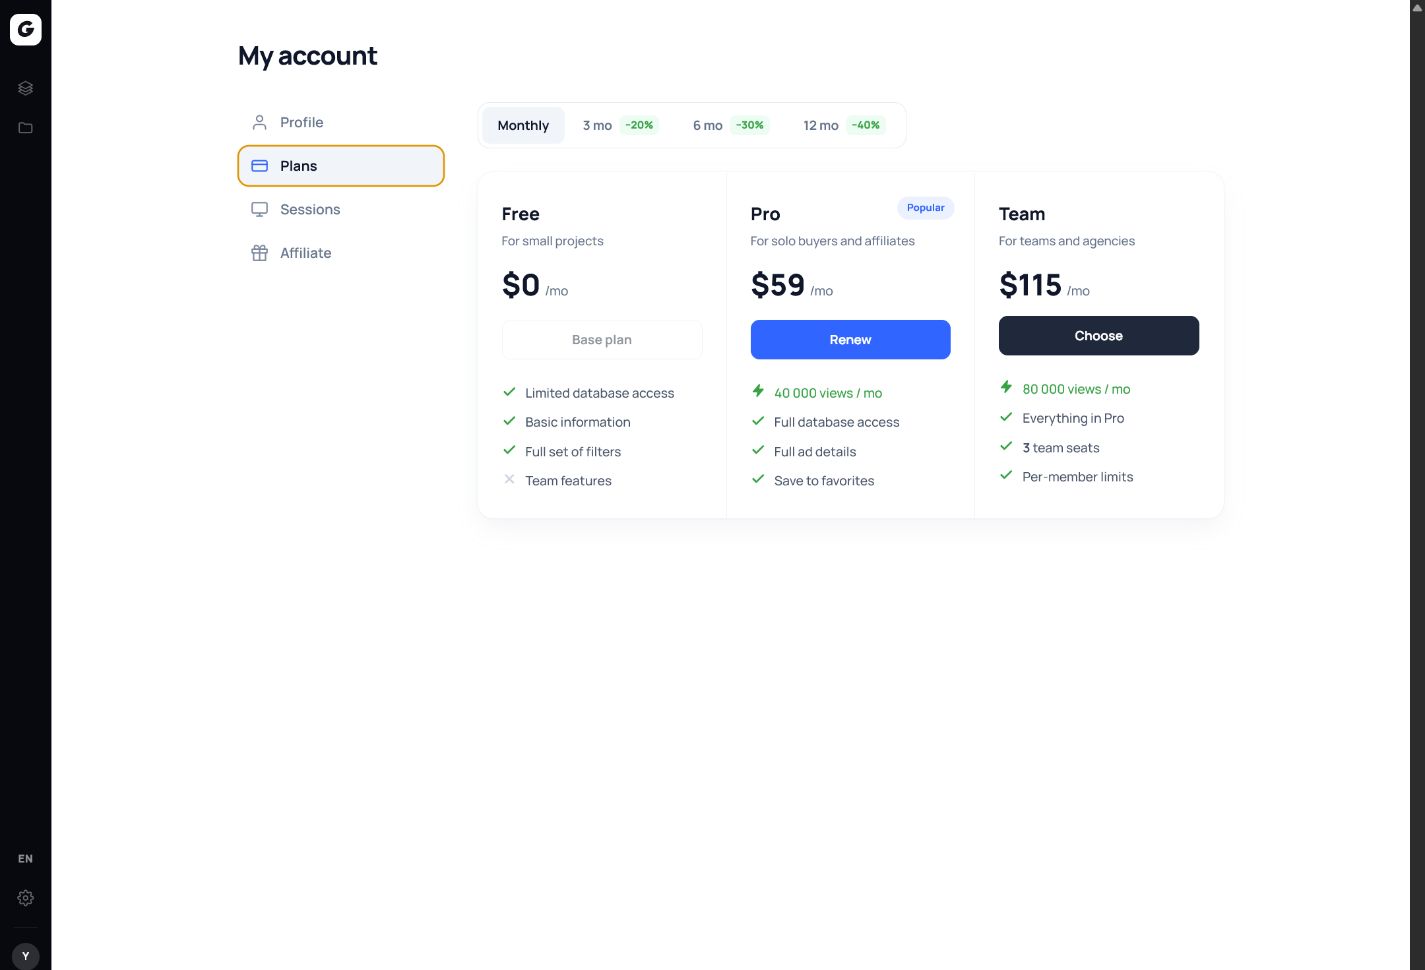Click the "80 000 views / mo" text

coord(1076,389)
